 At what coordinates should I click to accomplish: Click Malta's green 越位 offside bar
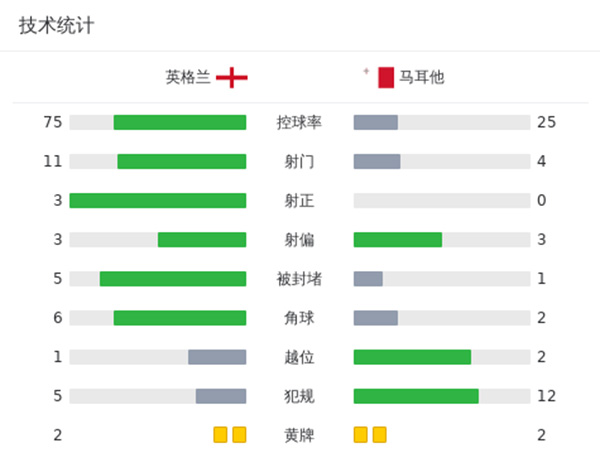(x=412, y=357)
